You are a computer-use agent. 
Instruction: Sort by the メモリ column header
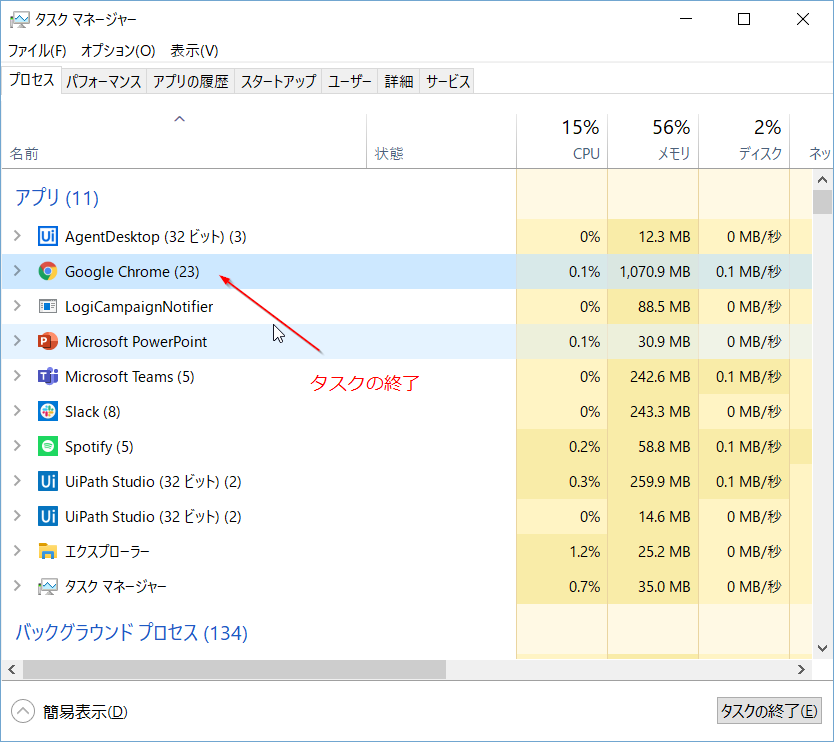653,141
